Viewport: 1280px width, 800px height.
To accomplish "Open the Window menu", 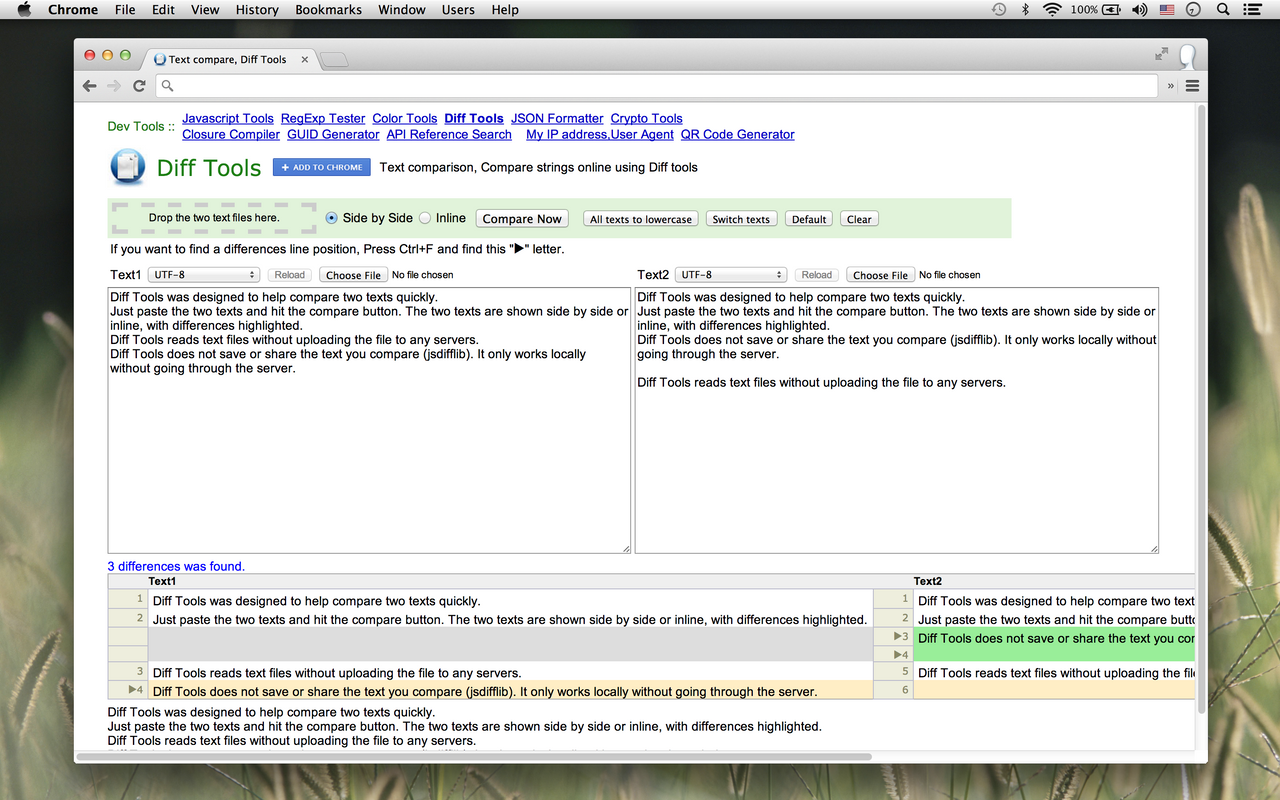I will point(402,9).
